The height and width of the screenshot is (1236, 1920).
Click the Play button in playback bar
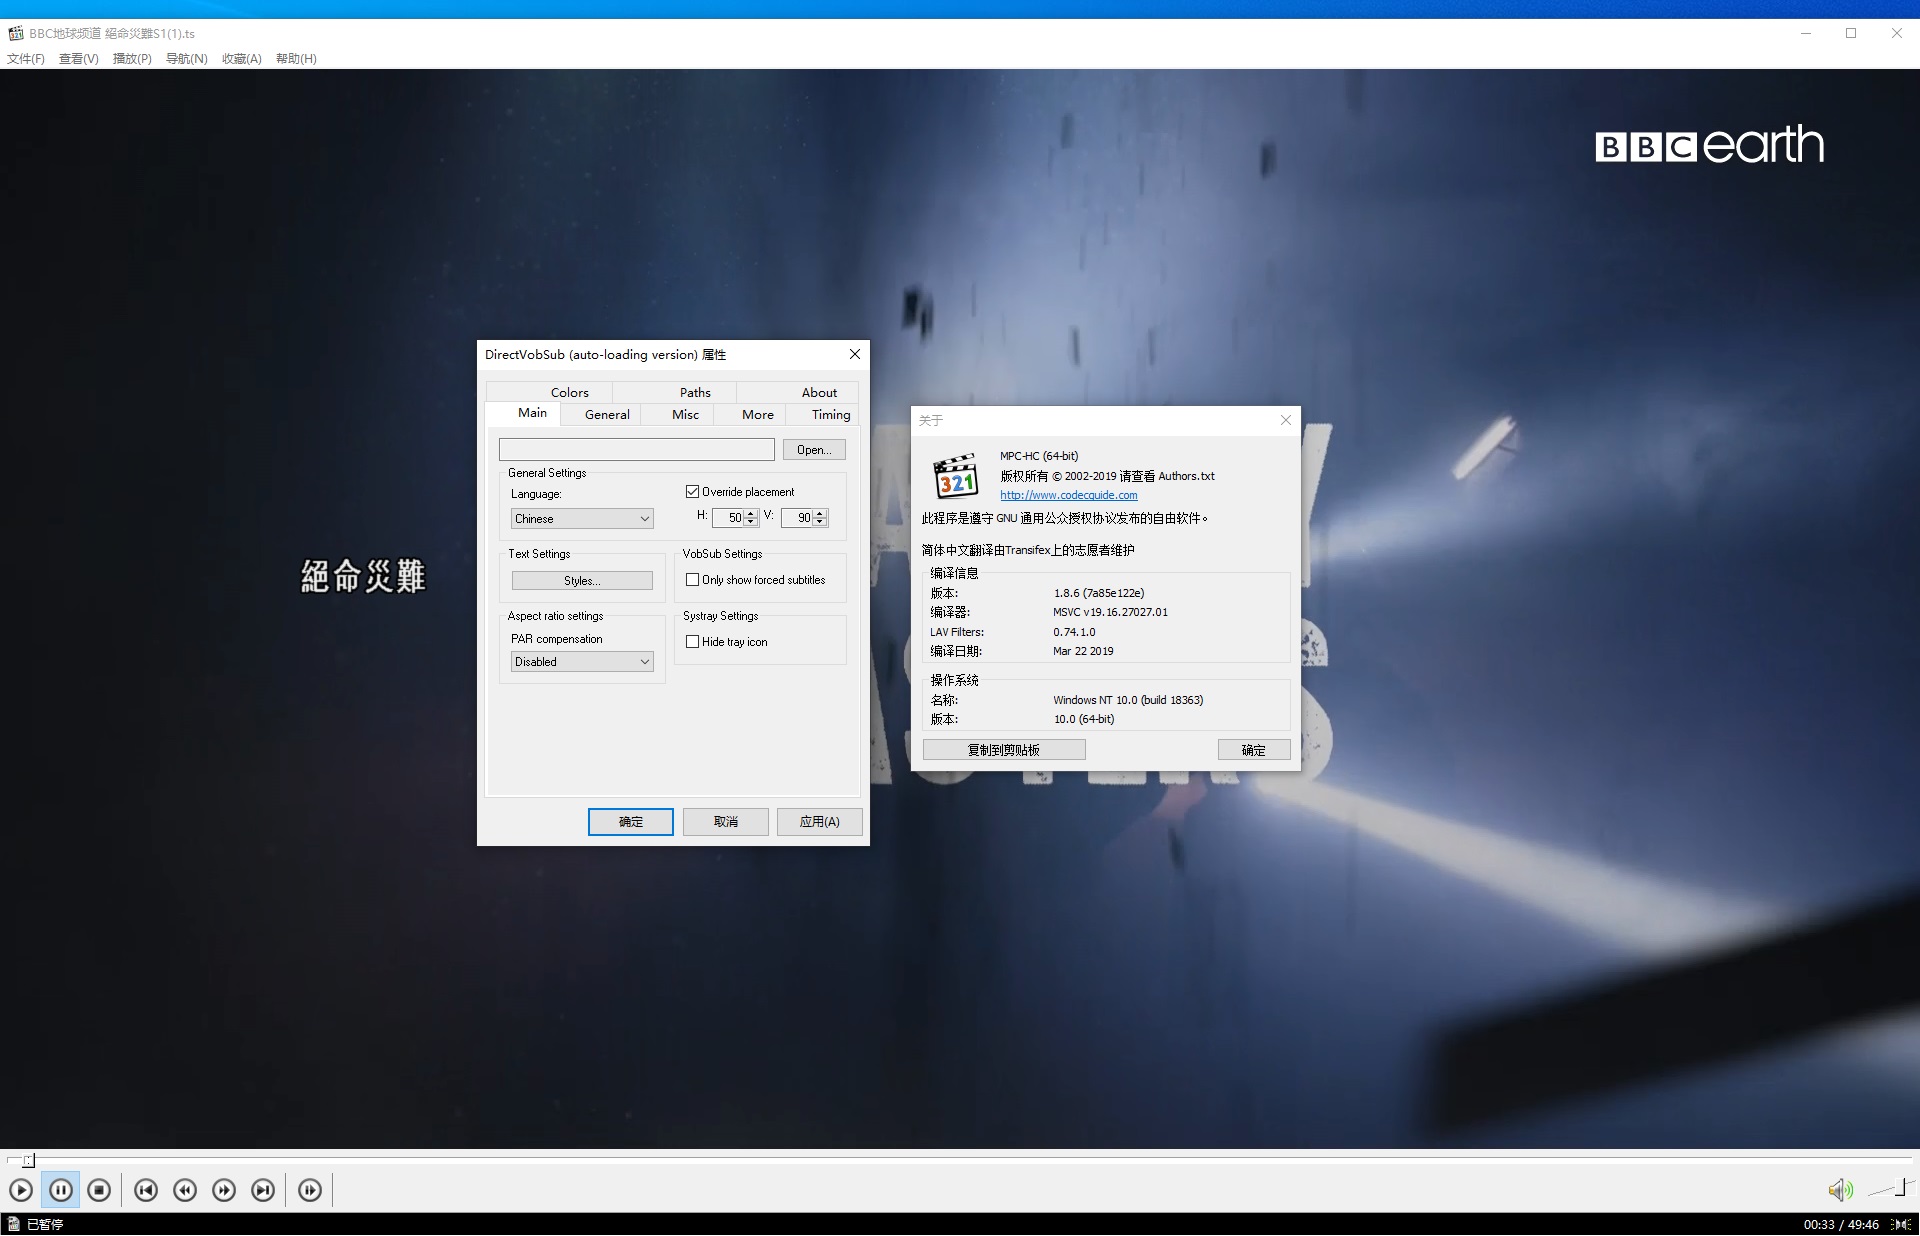[21, 1190]
